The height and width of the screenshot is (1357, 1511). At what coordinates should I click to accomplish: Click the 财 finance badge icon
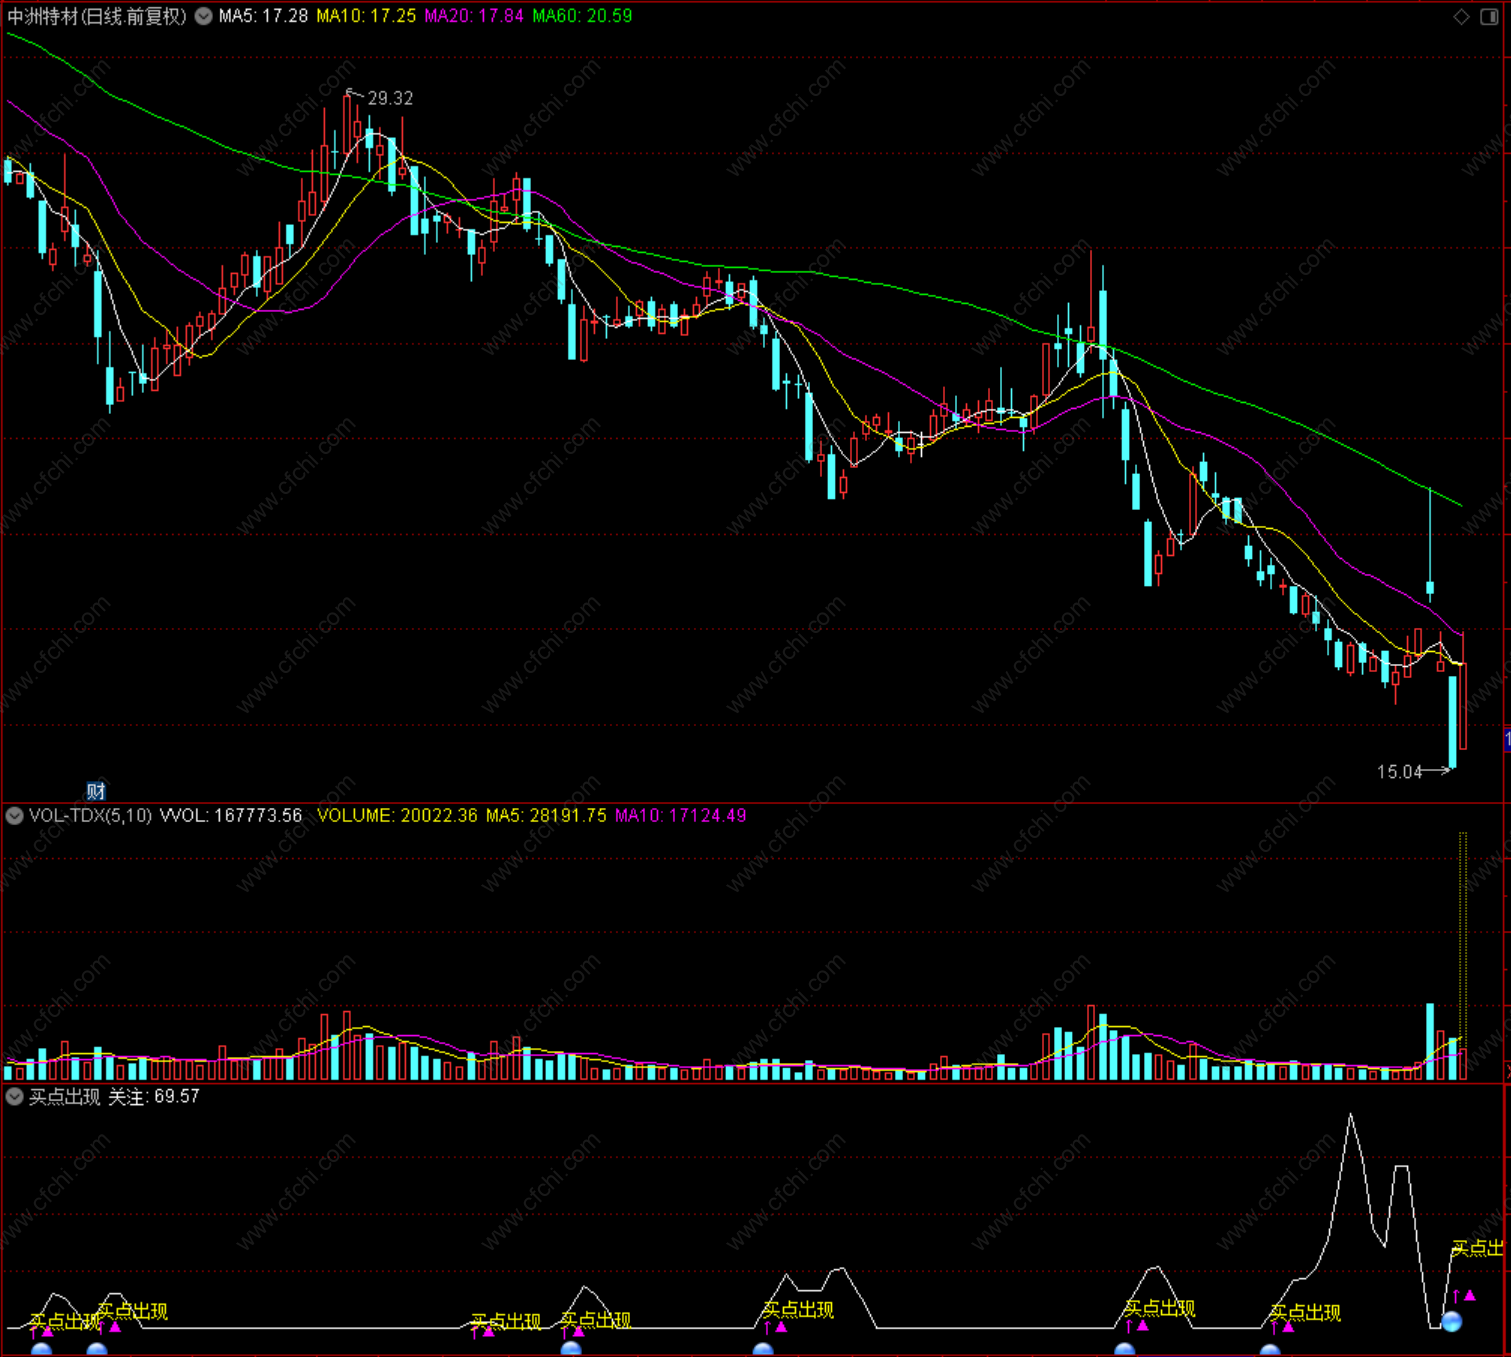pyautogui.click(x=96, y=791)
